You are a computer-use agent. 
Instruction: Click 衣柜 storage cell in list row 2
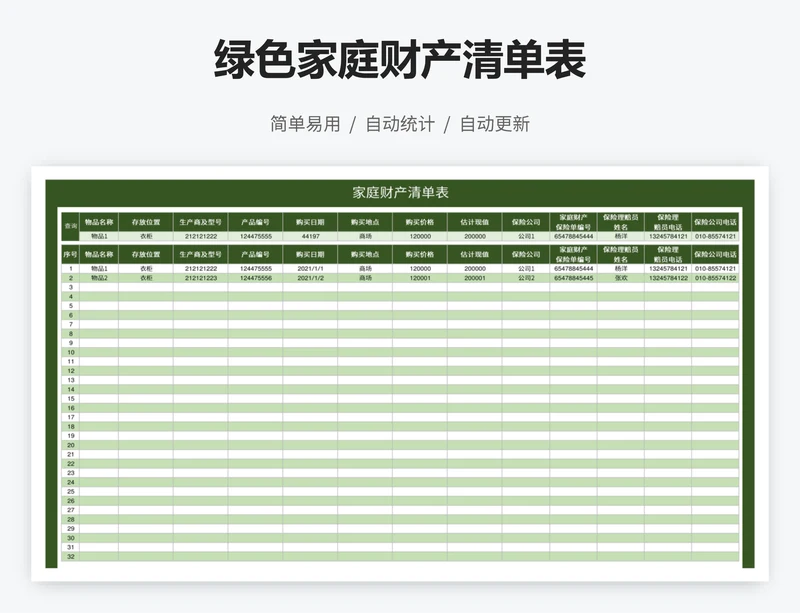pos(146,278)
